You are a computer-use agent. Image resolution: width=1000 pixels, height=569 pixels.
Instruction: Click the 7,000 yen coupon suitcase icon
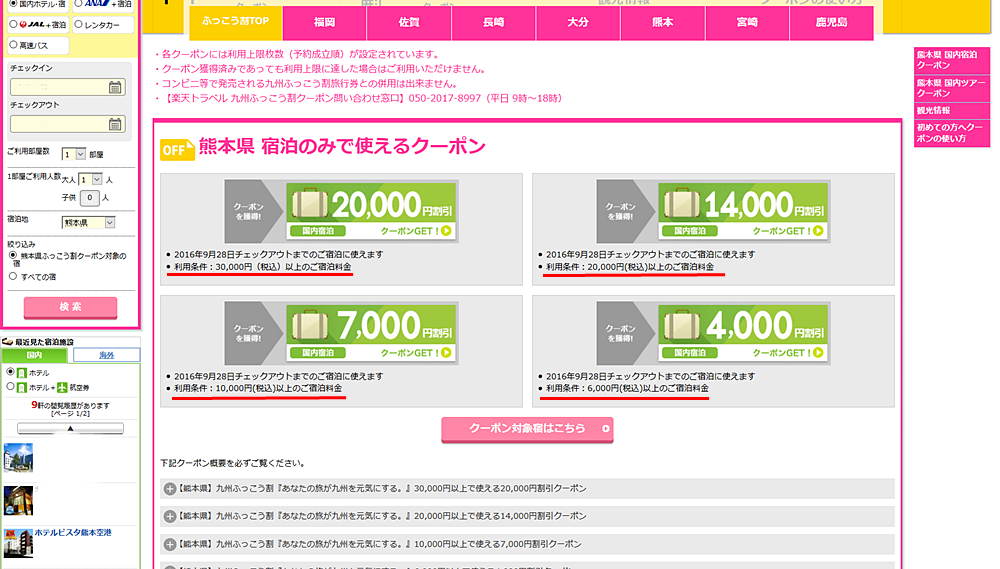pyautogui.click(x=310, y=326)
